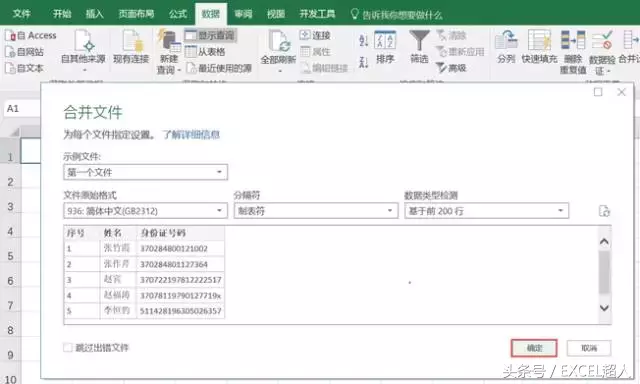Click the preview scrollbar thumb
The width and height of the screenshot is (640, 384).
click(x=604, y=273)
